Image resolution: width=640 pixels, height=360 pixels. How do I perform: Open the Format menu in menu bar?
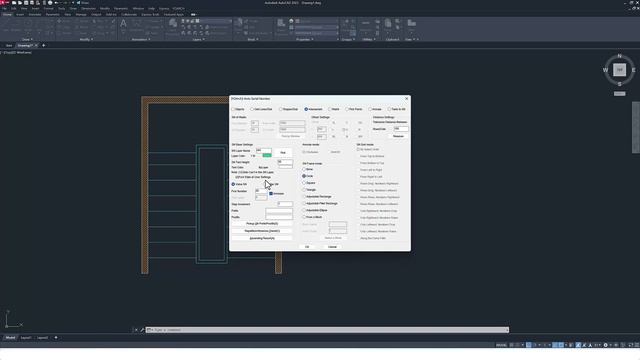(x=48, y=8)
